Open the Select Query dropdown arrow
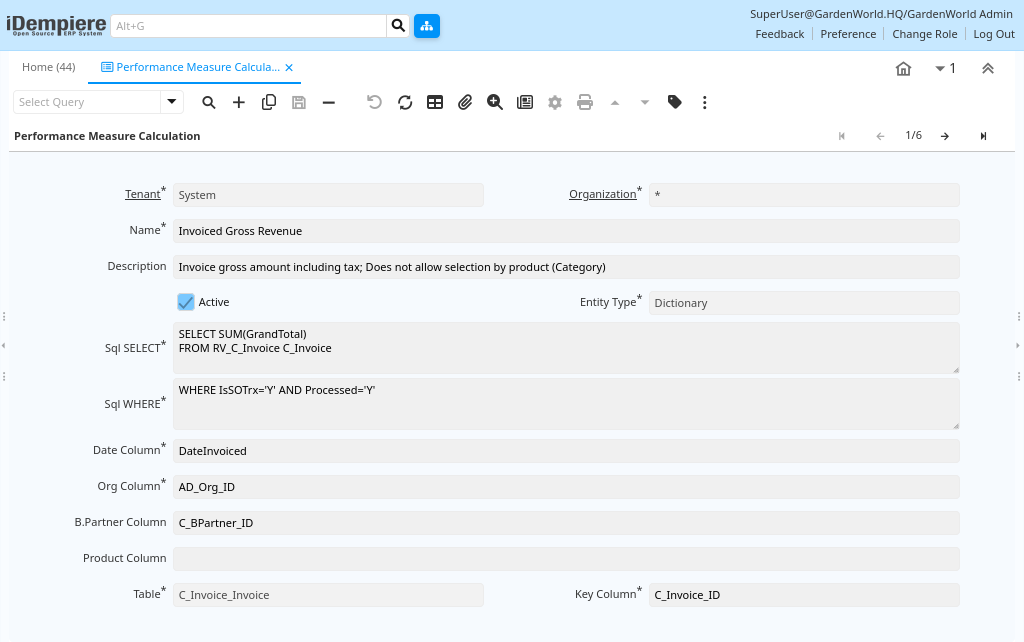Image resolution: width=1024 pixels, height=642 pixels. (x=172, y=102)
